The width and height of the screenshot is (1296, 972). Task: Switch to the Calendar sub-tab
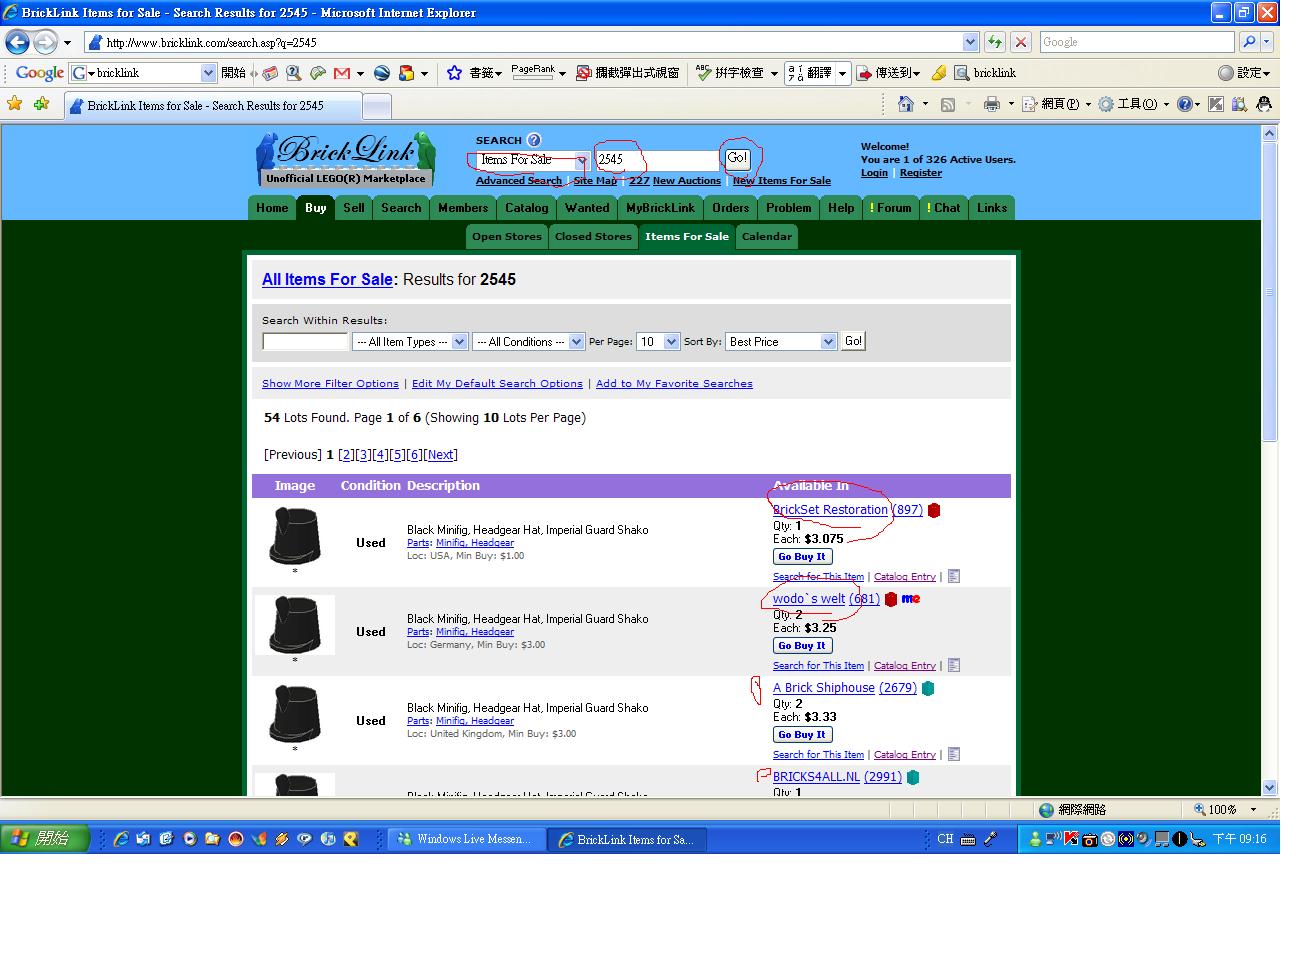pos(767,237)
